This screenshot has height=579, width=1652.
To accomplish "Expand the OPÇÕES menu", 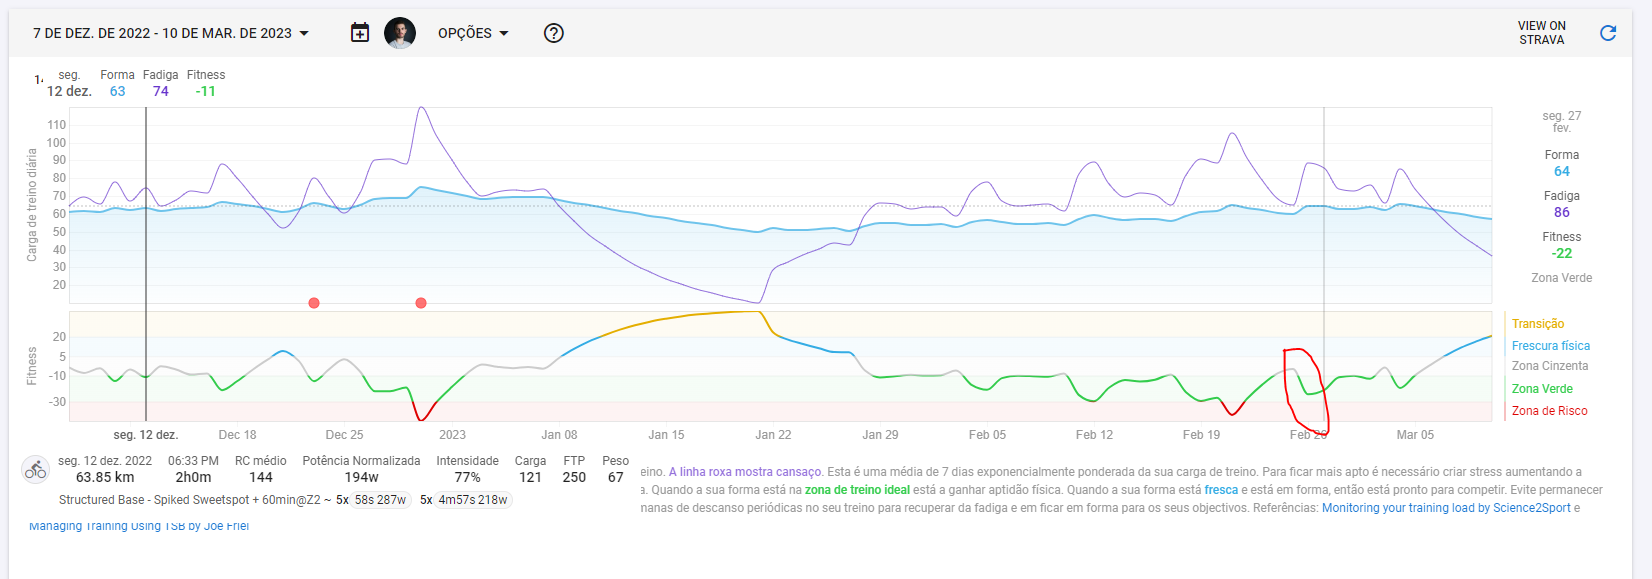I will pyautogui.click(x=473, y=33).
